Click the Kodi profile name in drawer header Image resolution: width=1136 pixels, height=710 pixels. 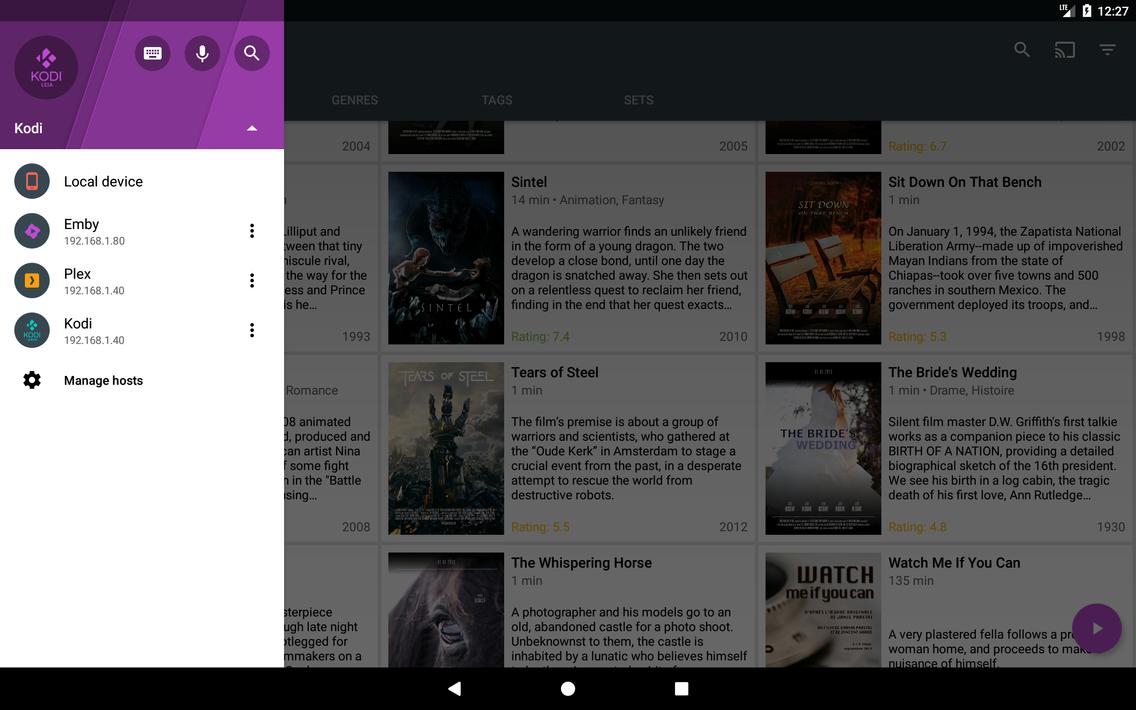pyautogui.click(x=28, y=128)
